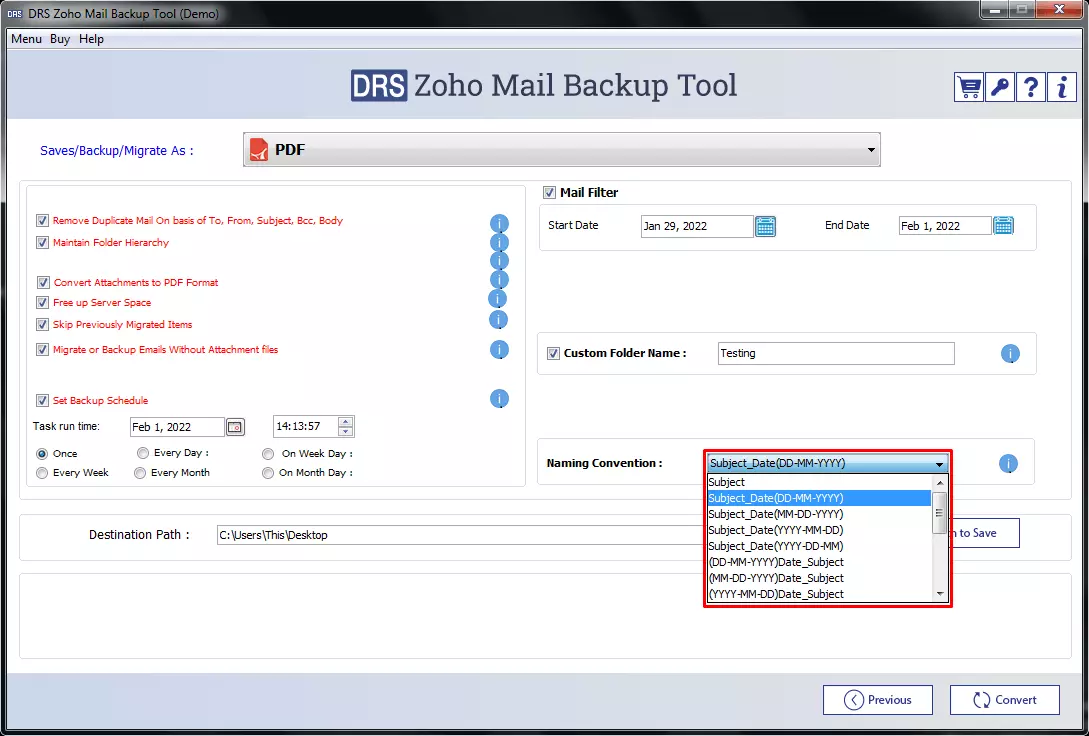Open the Buy menu

coord(60,39)
